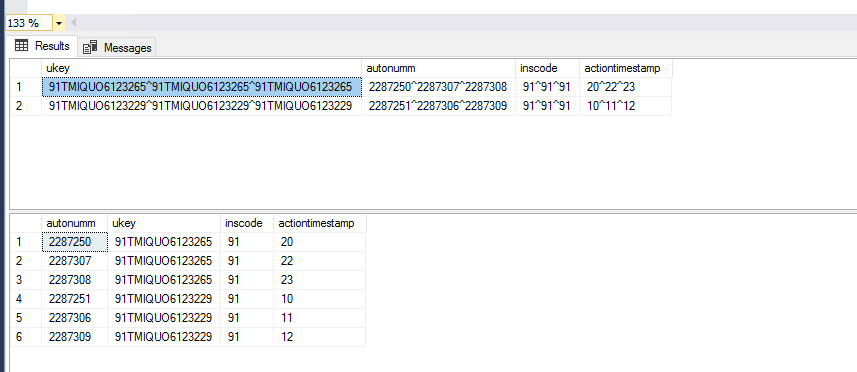
Task: Select the ukey column header in top grid
Action: pyautogui.click(x=201, y=68)
